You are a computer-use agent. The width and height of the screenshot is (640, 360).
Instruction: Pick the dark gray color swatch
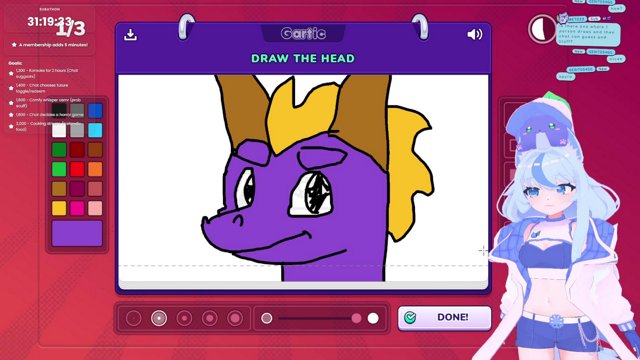coord(77,111)
